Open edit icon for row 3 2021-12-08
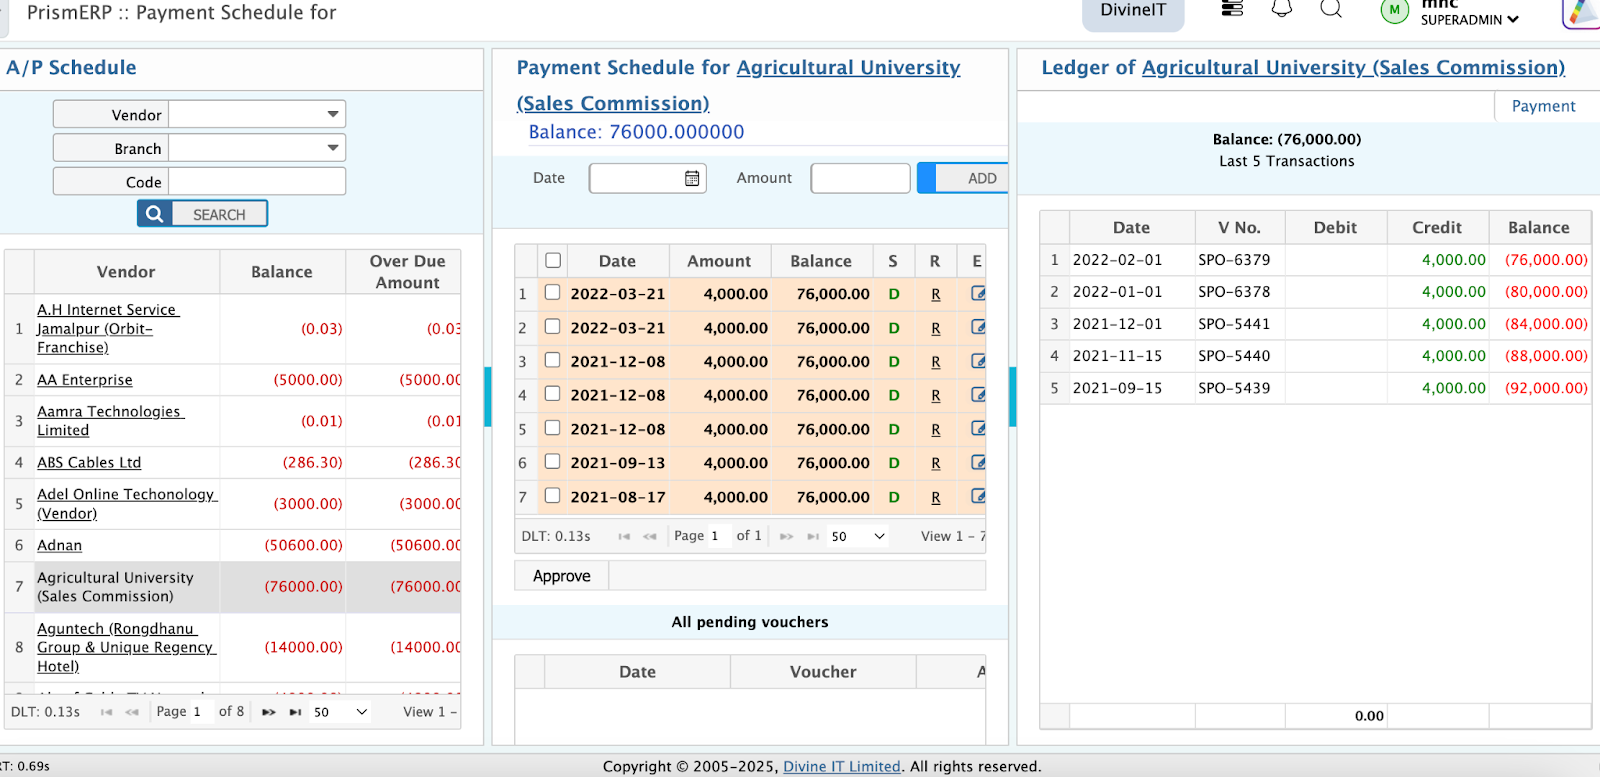Viewport: 1600px width, 777px height. 978,361
